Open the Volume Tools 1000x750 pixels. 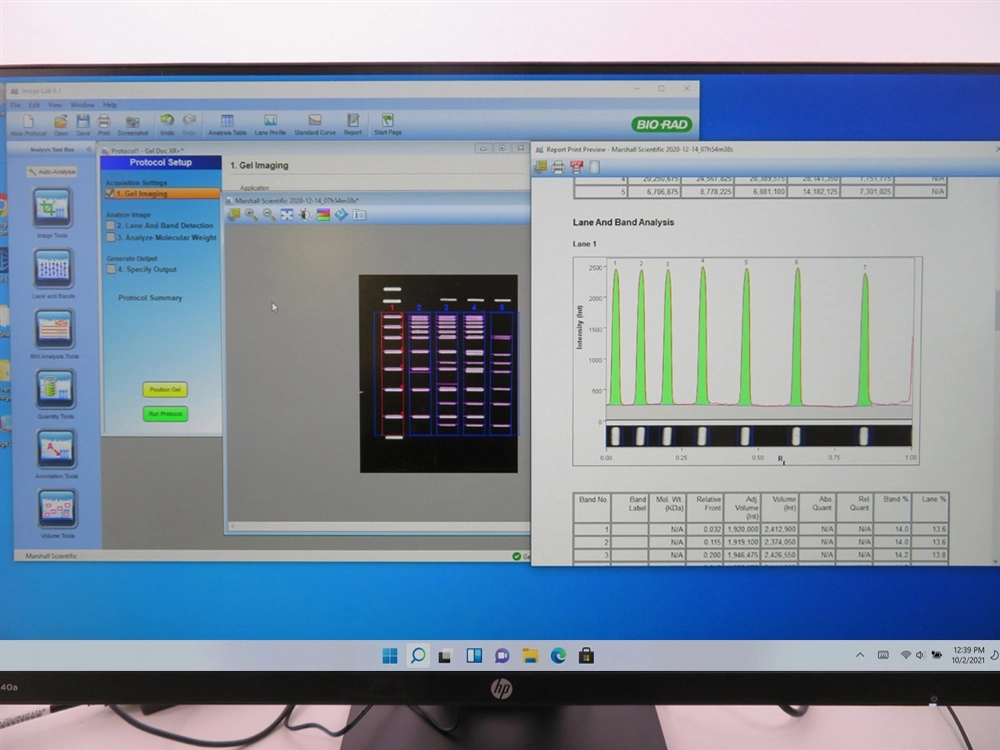tap(57, 509)
